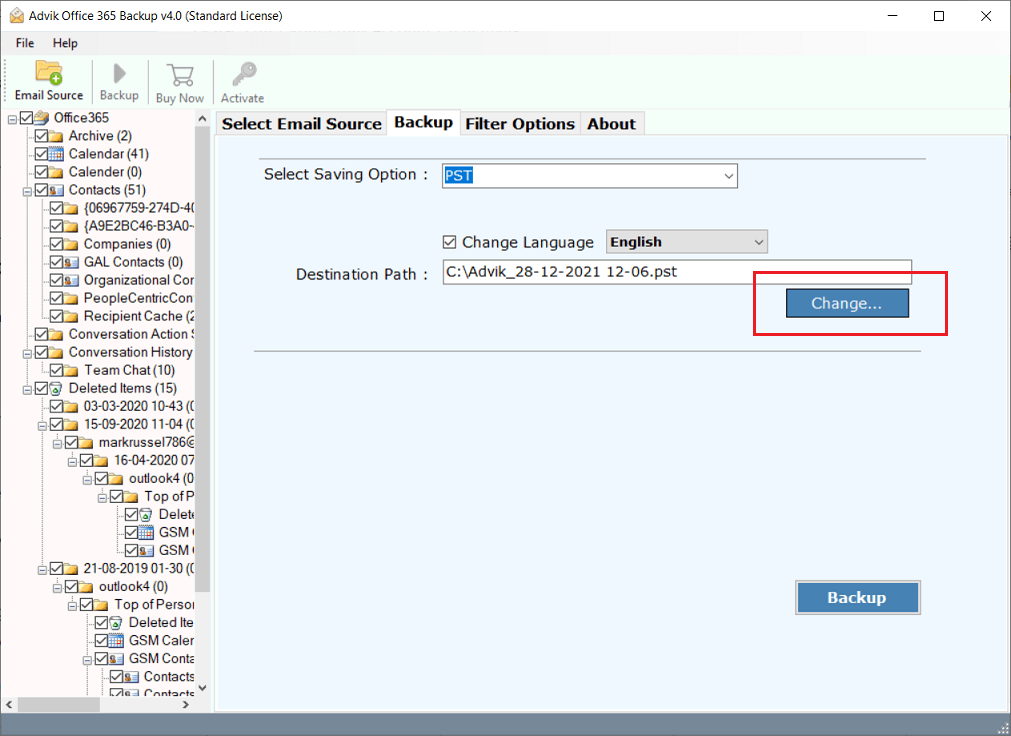Select the Office365 root mailbox icon
1011x736 pixels.
(41, 117)
